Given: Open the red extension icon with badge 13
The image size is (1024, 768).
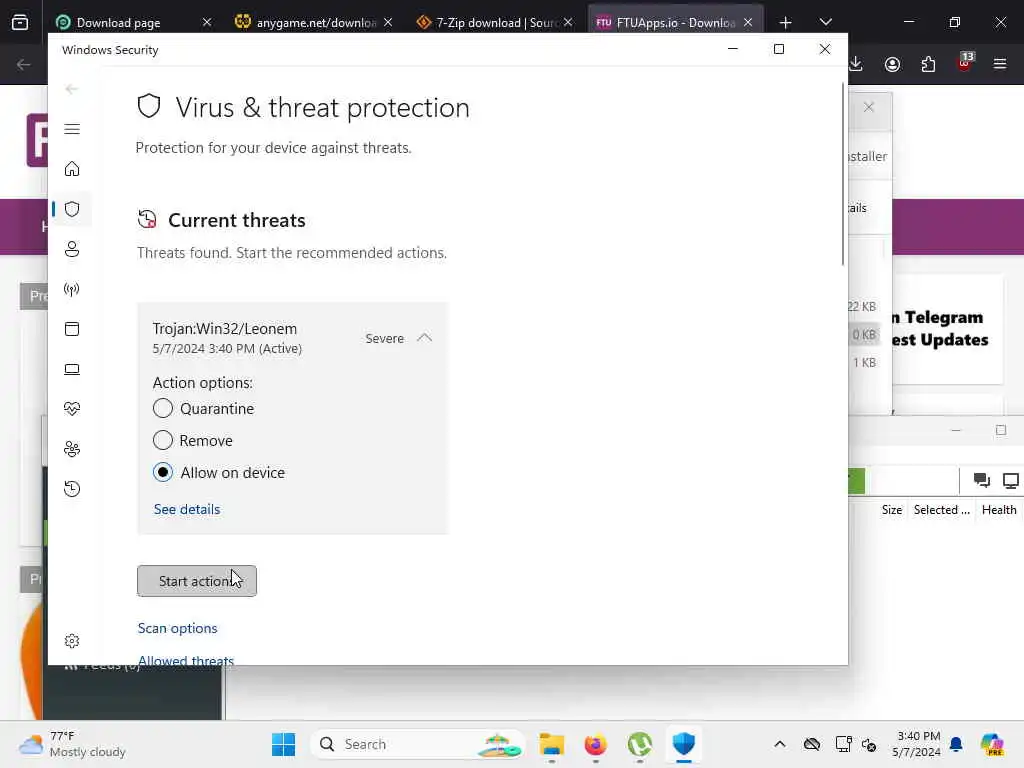Looking at the screenshot, I should (x=965, y=63).
